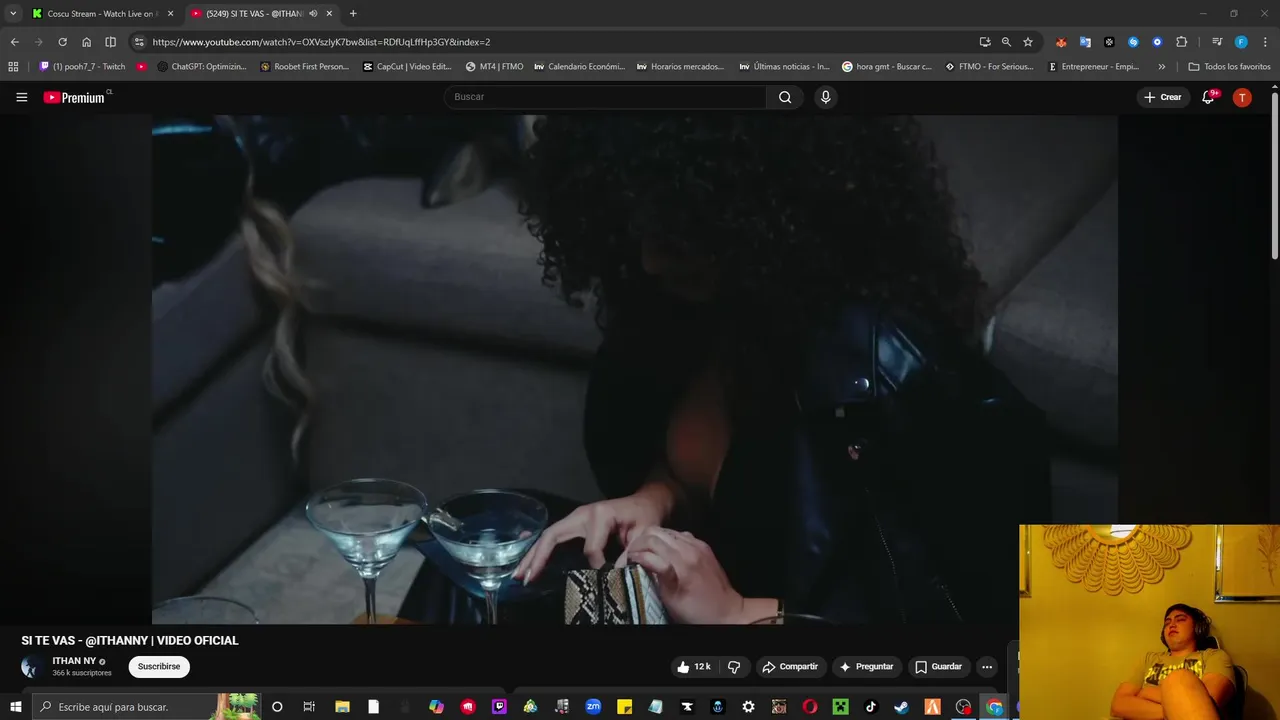Open Opera browser from the taskbar

point(810,707)
